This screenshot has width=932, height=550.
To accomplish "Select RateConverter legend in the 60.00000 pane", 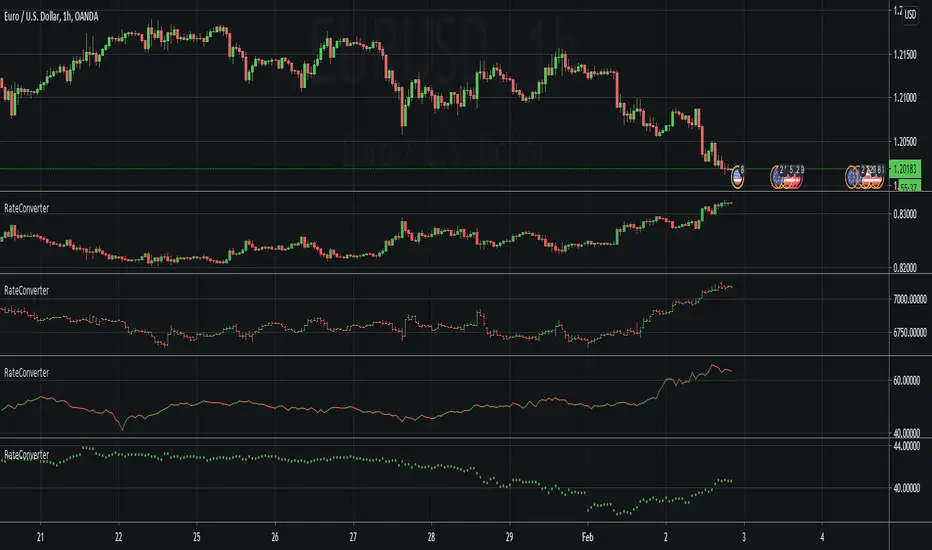I will (x=27, y=372).
